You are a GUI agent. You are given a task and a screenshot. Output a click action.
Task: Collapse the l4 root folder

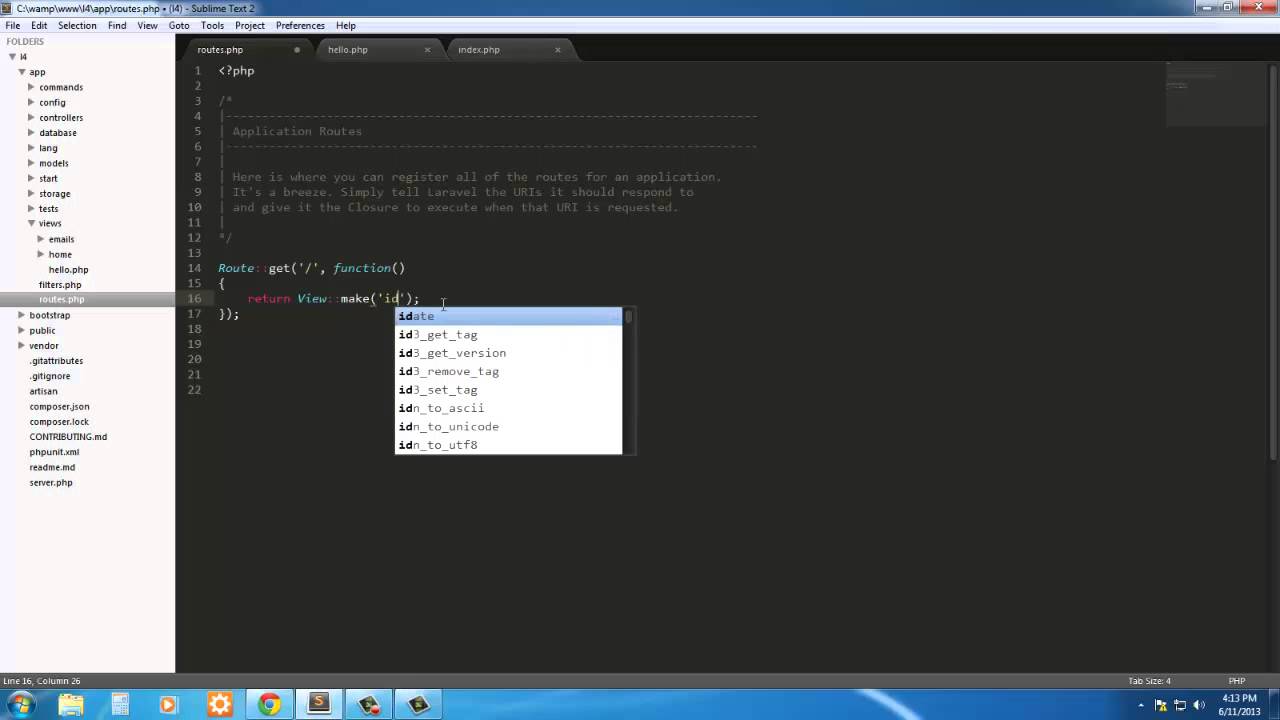click(x=11, y=56)
